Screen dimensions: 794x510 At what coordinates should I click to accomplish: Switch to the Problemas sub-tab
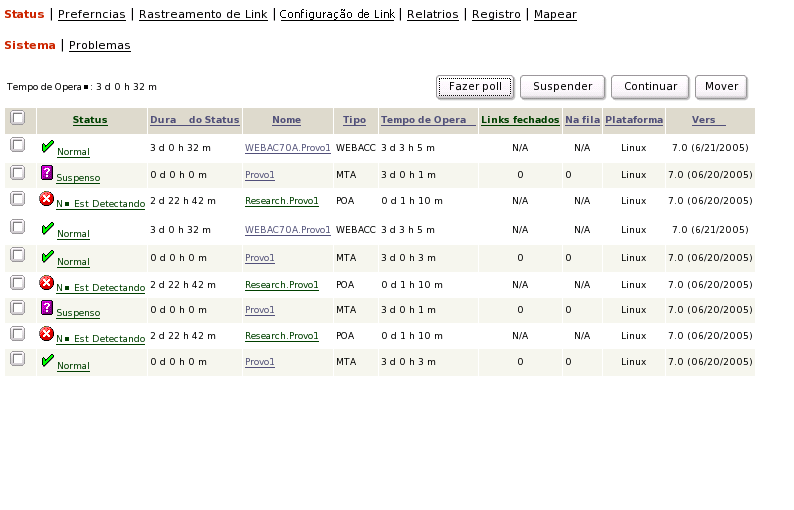click(x=100, y=45)
